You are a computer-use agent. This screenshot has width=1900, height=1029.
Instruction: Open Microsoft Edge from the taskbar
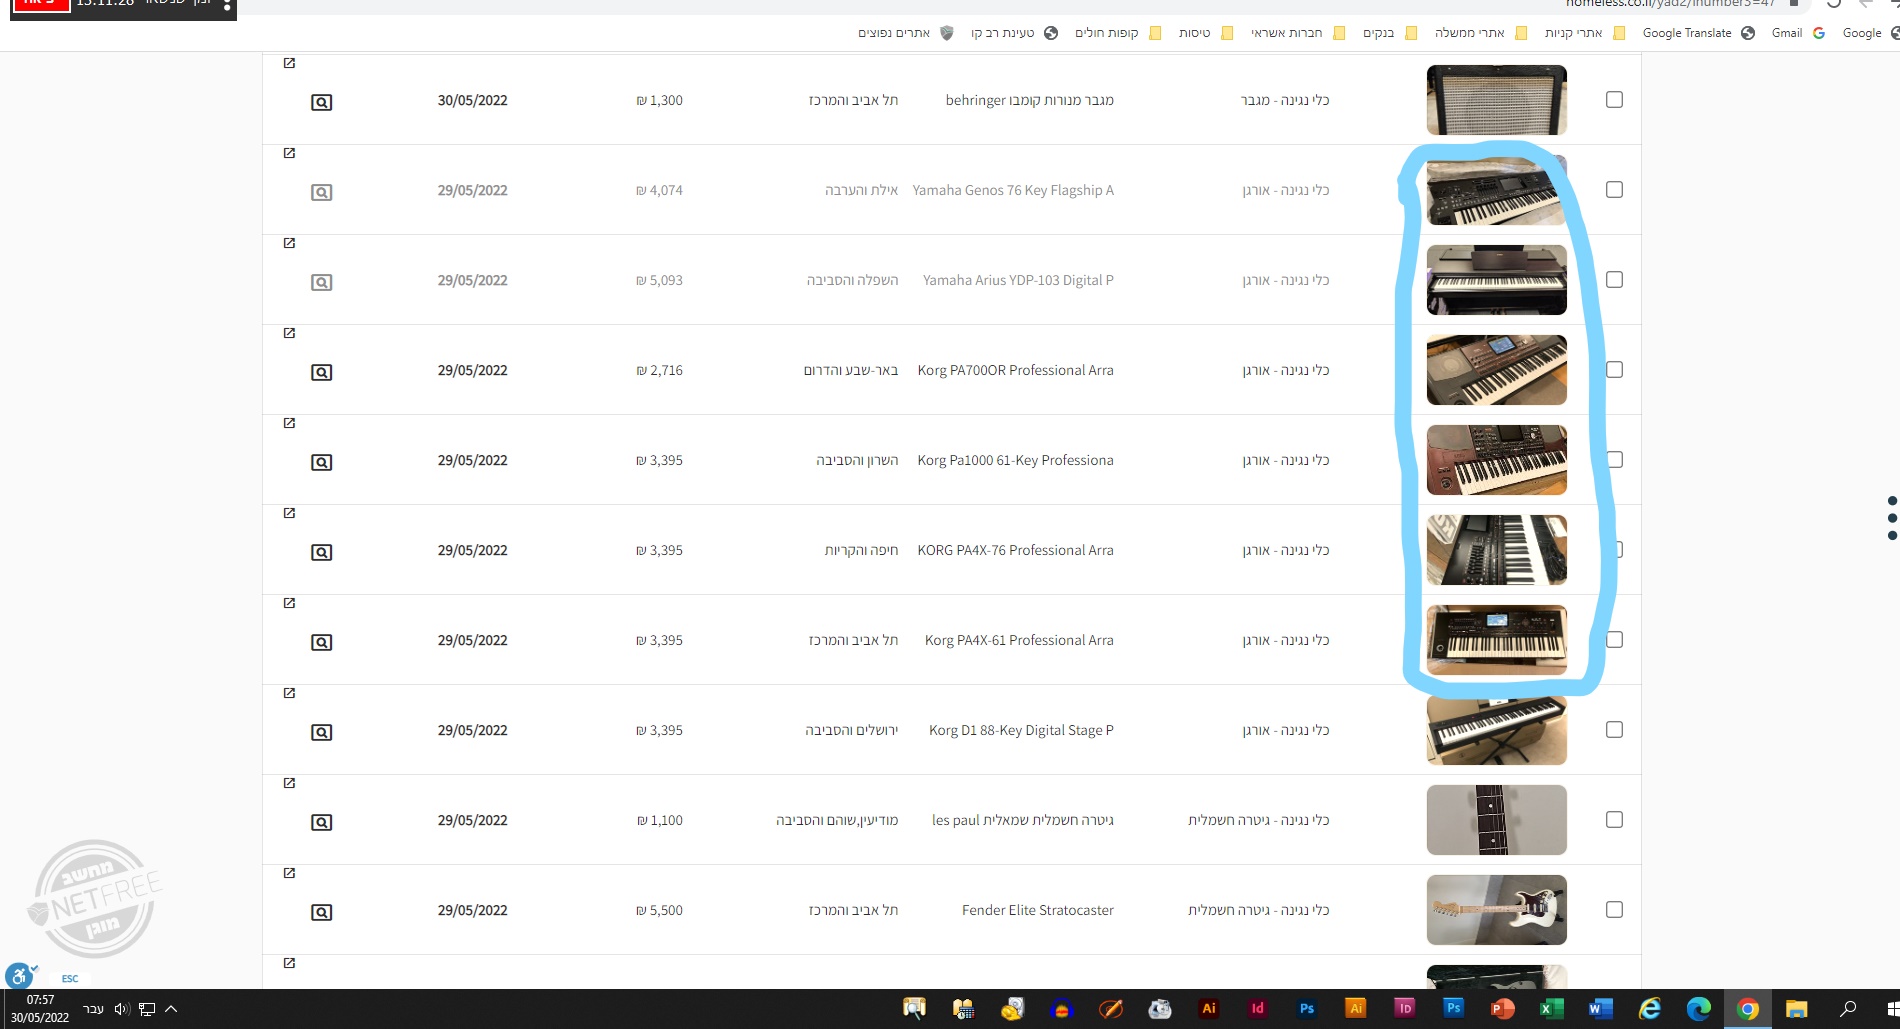click(1698, 1008)
